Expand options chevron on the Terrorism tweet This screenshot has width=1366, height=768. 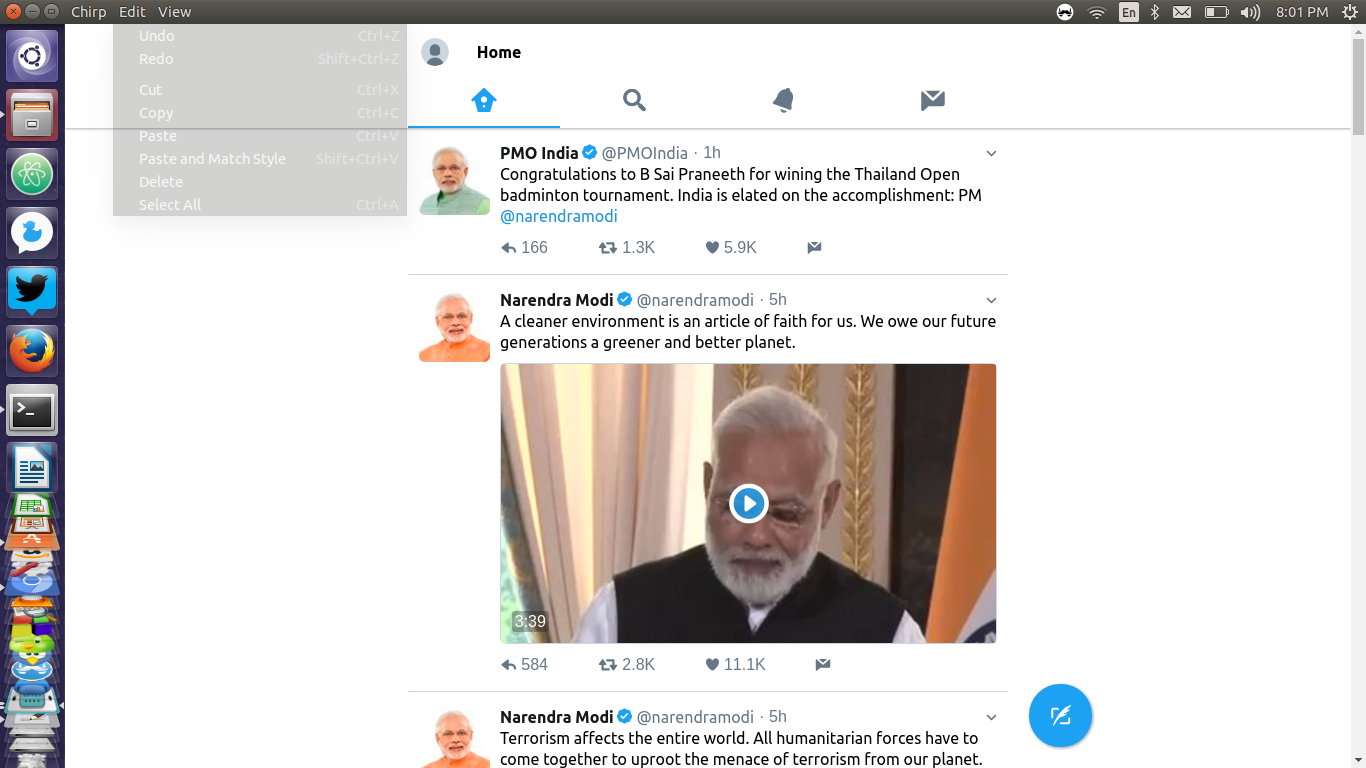pos(991,717)
